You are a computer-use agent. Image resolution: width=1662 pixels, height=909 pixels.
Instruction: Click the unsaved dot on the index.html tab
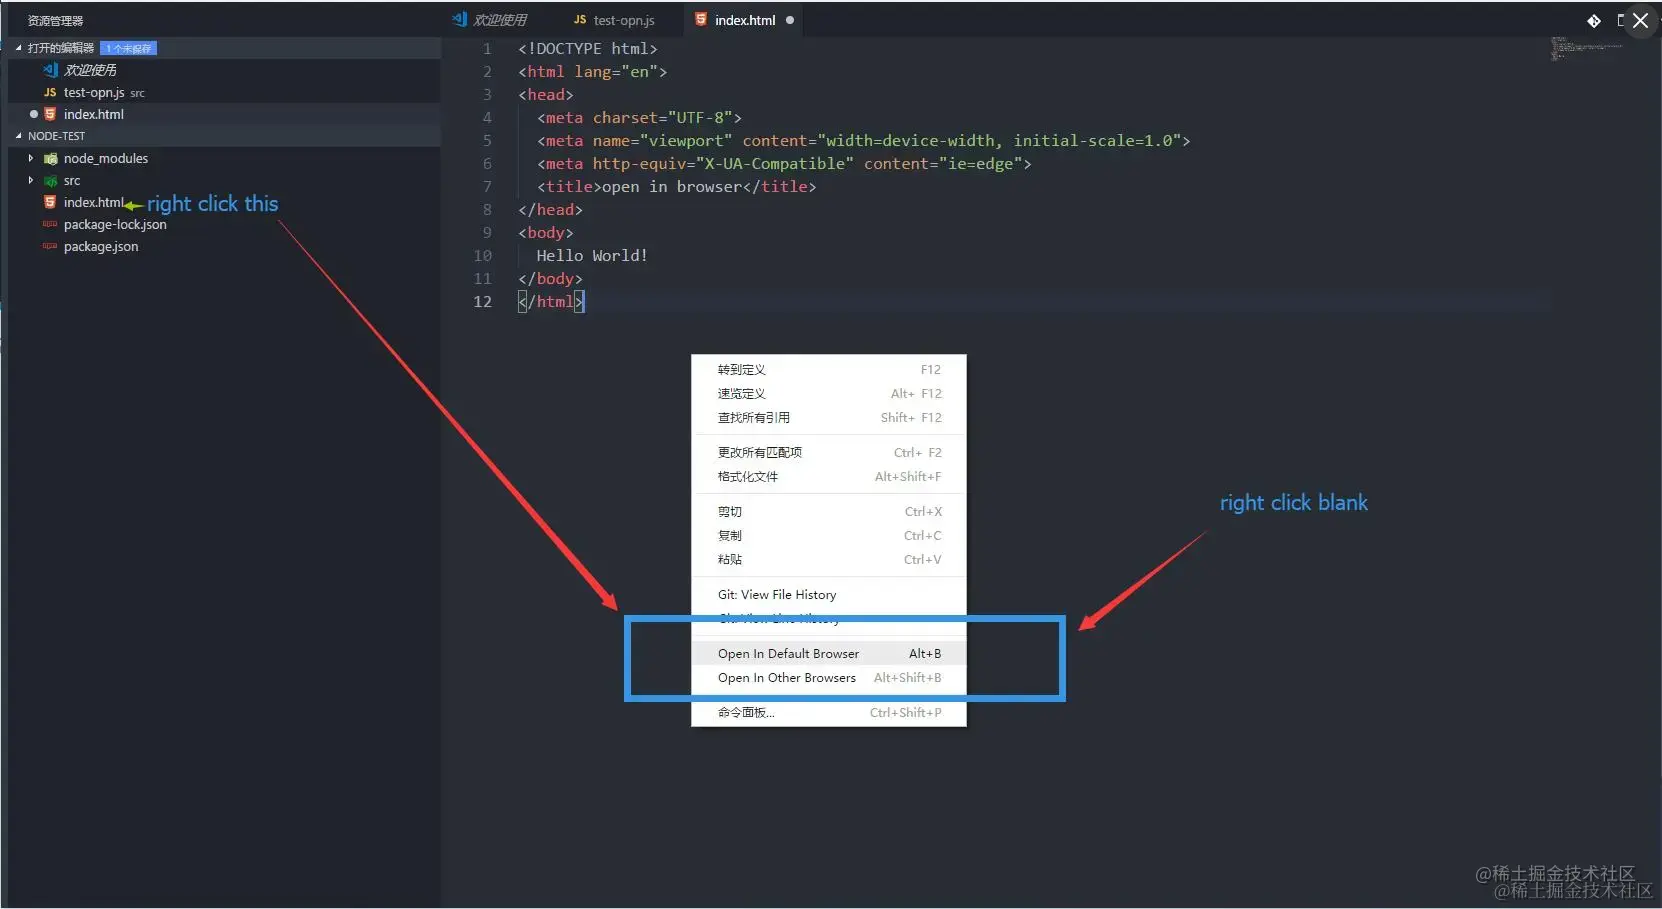click(x=790, y=20)
